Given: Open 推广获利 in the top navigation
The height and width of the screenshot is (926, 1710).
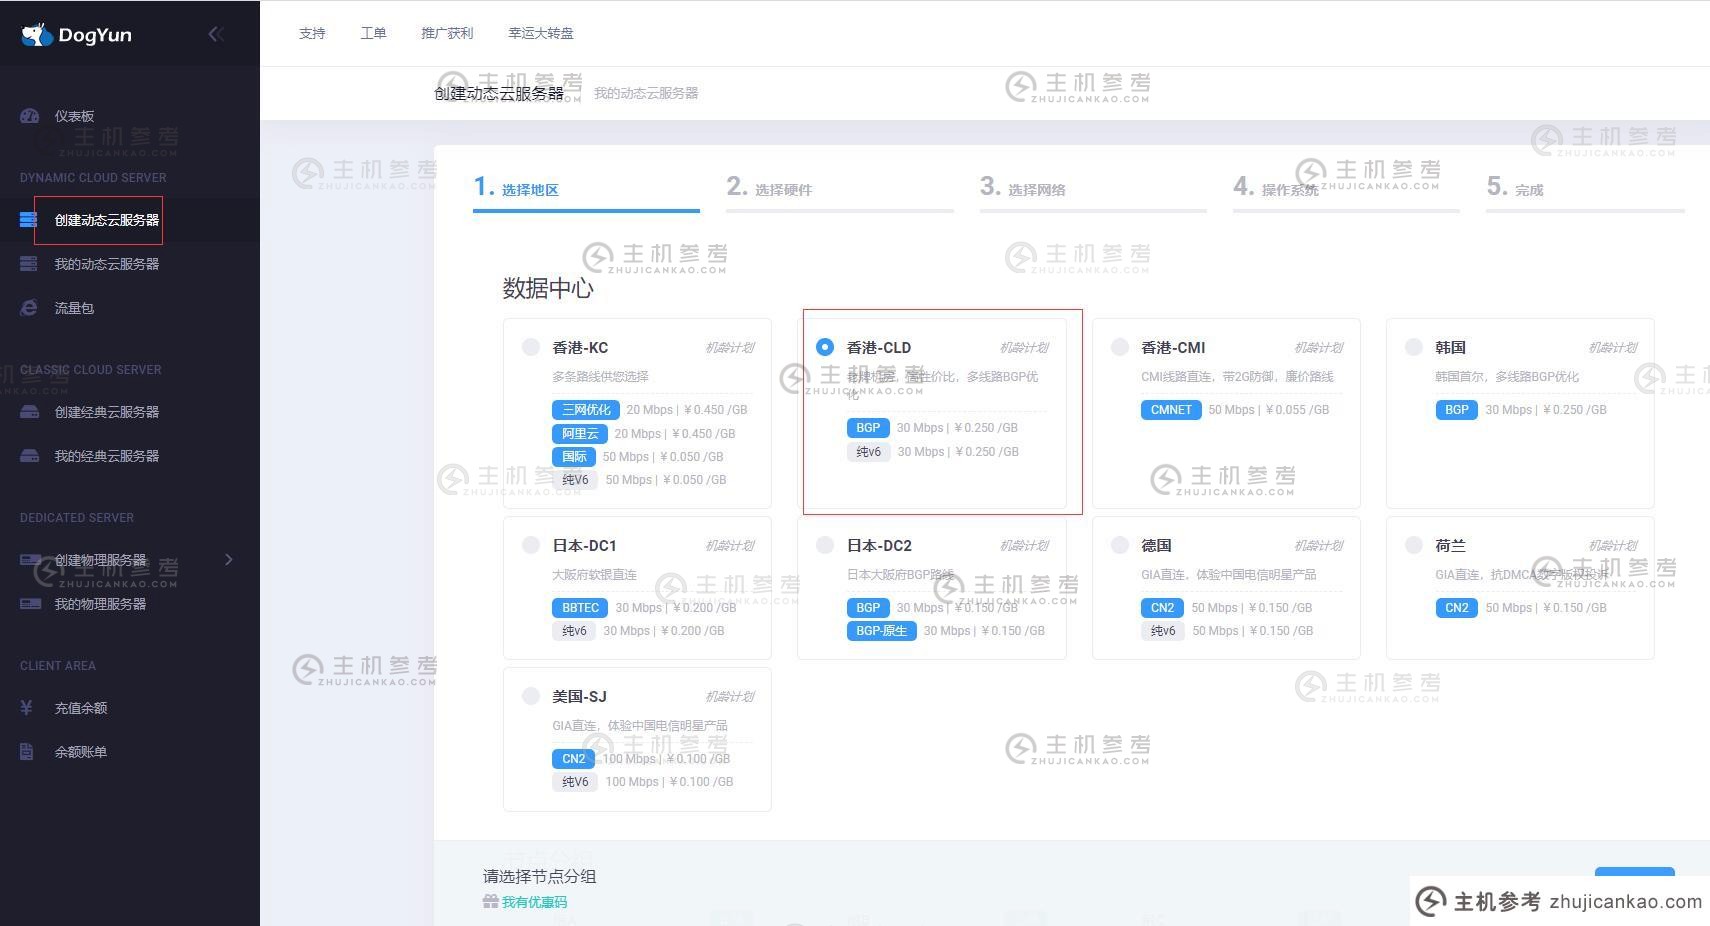Looking at the screenshot, I should click(x=447, y=33).
